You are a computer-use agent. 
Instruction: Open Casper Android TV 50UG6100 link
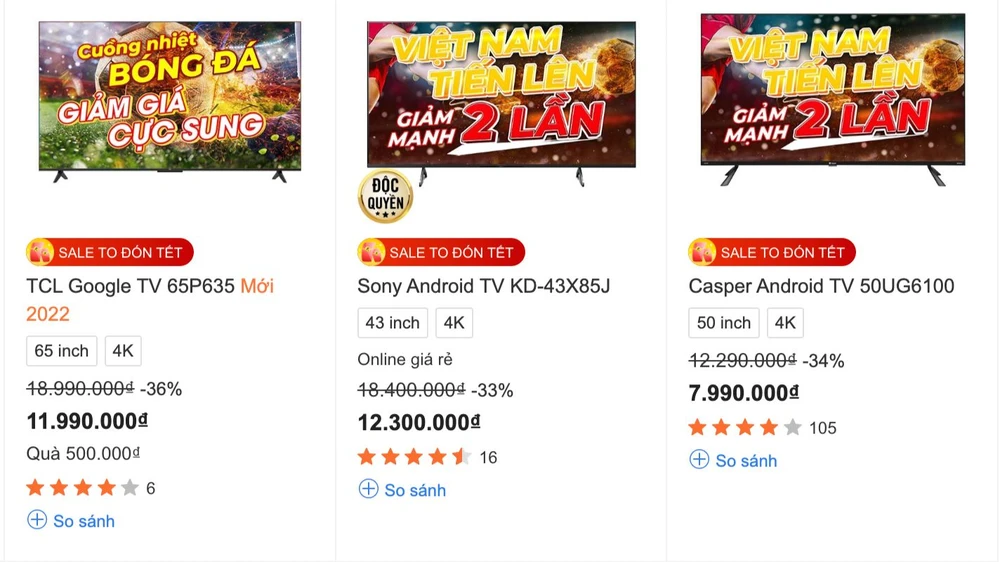tap(821, 287)
